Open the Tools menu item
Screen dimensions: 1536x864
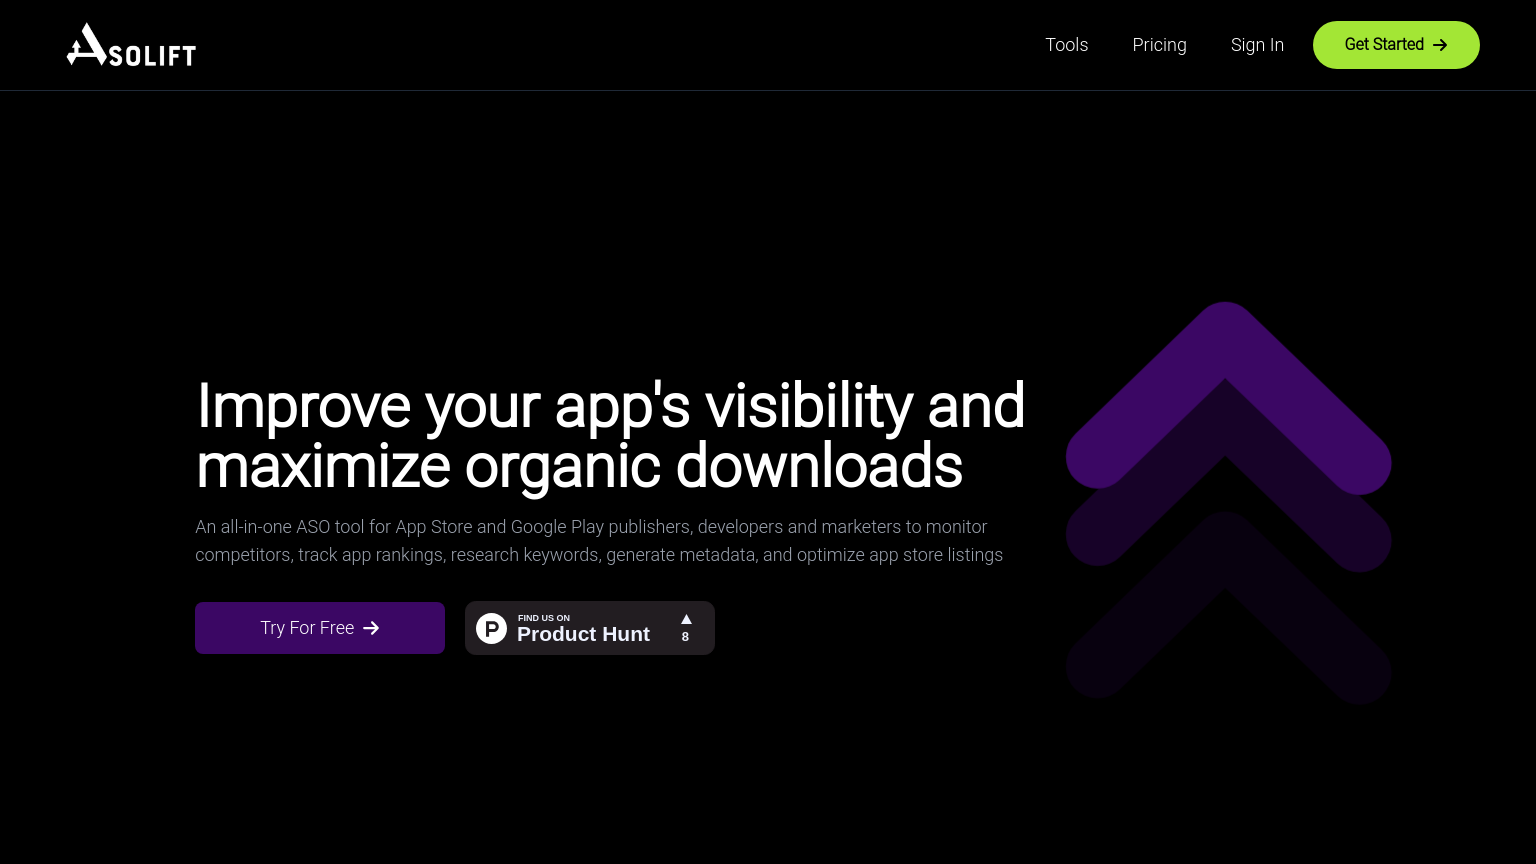pyautogui.click(x=1066, y=45)
